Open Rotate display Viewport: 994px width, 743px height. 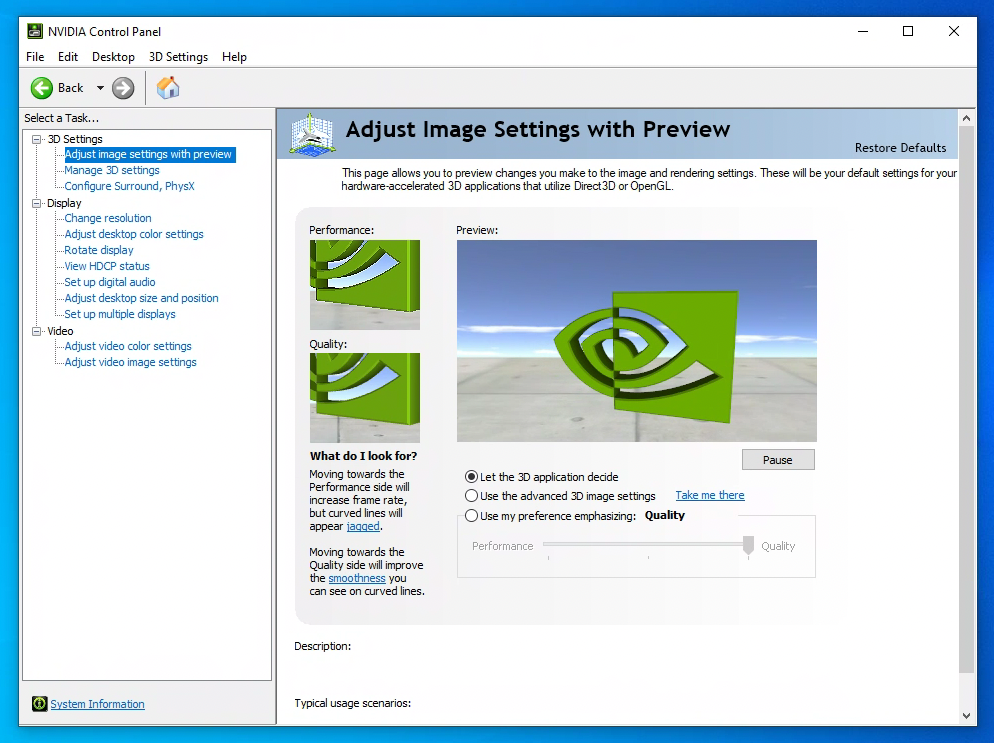pyautogui.click(x=99, y=250)
